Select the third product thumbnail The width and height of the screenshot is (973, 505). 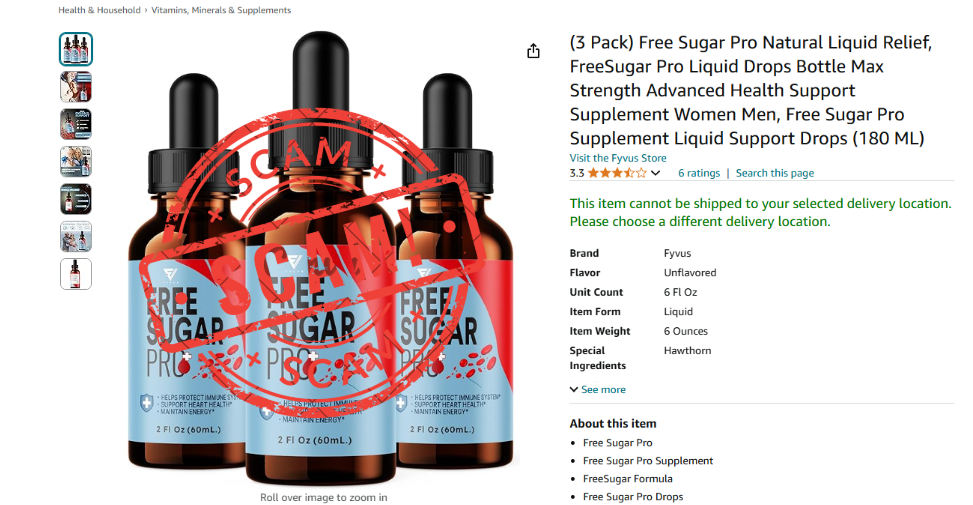point(76,124)
